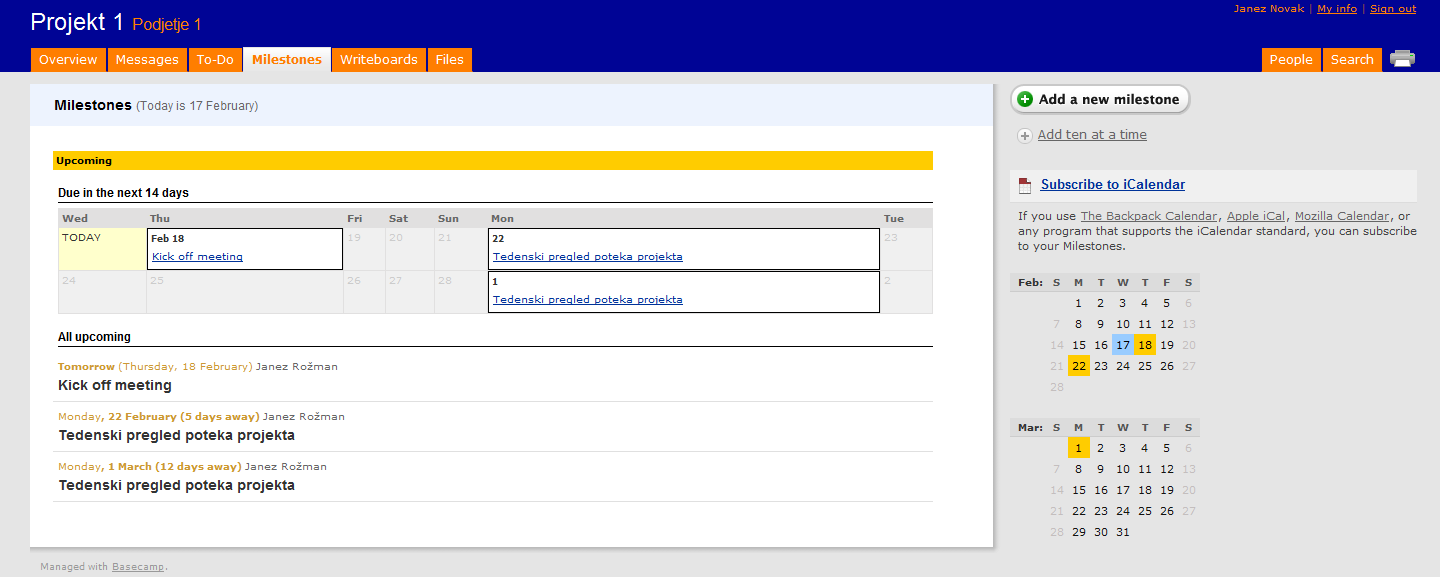
Task: Switch to the Messages tab
Action: [x=147, y=60]
